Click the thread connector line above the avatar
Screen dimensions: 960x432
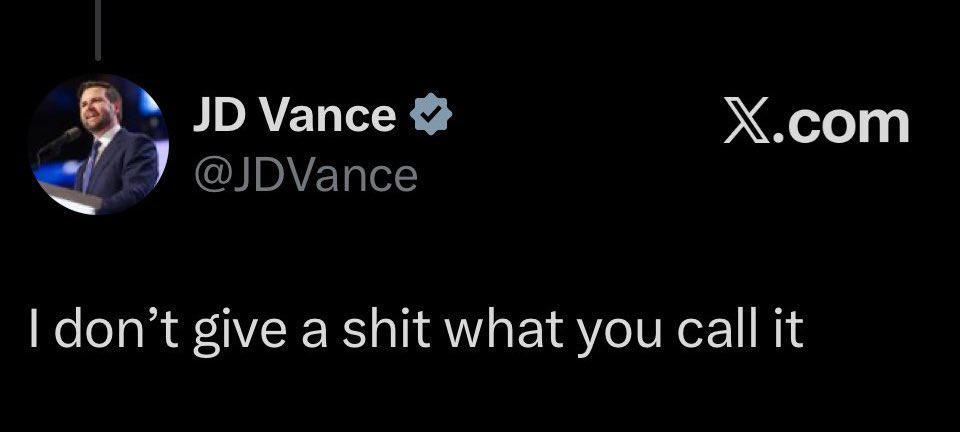click(x=98, y=30)
